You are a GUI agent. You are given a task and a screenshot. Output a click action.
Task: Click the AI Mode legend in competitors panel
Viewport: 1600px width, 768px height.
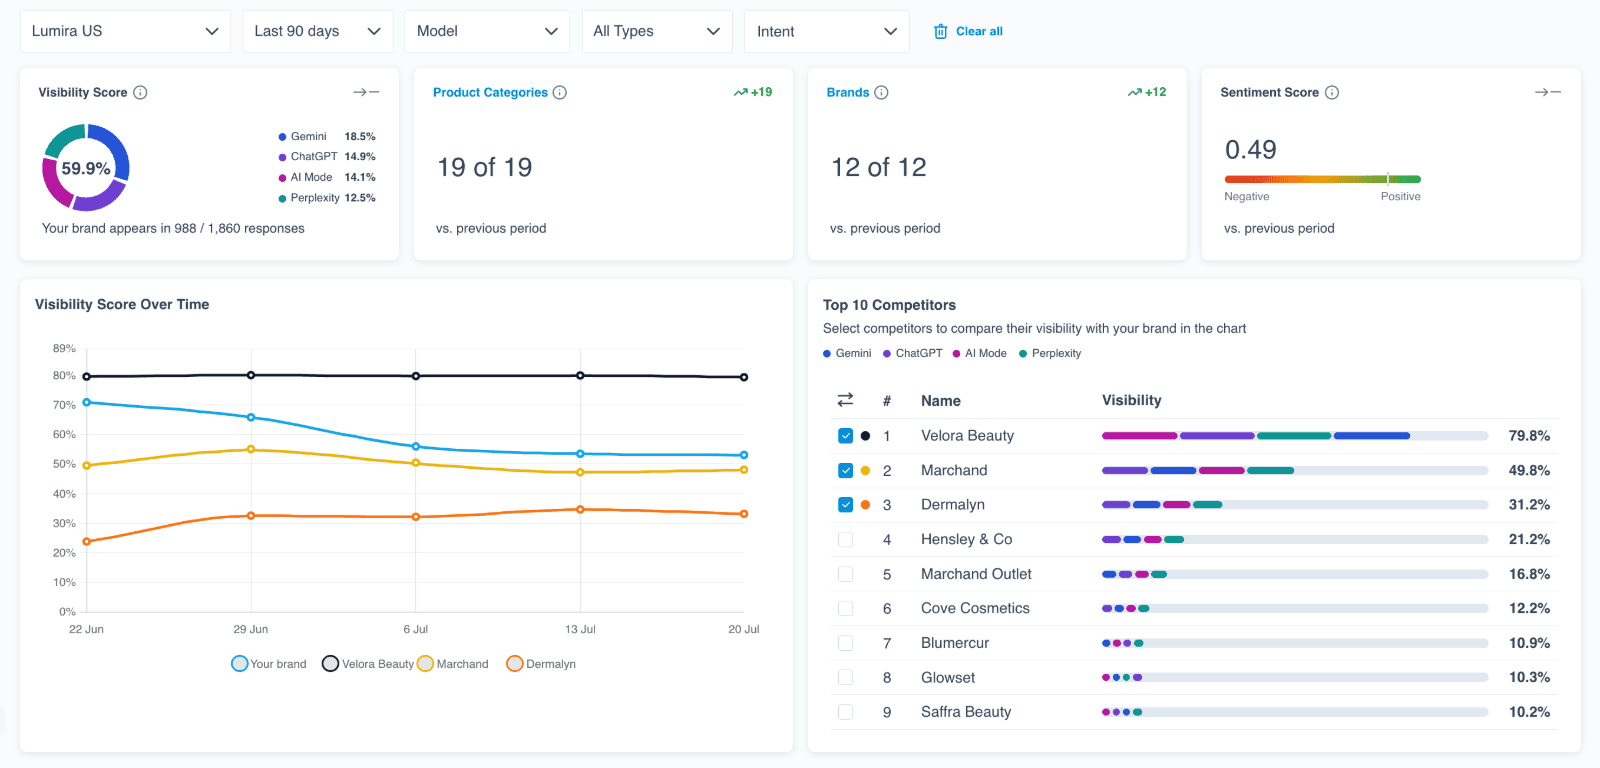pyautogui.click(x=980, y=353)
